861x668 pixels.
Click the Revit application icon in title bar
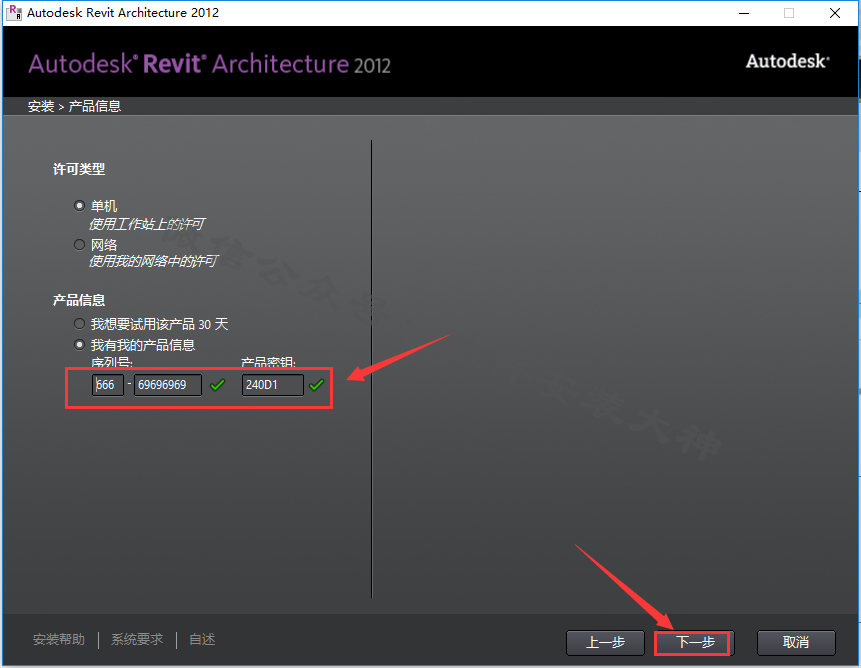14,13
